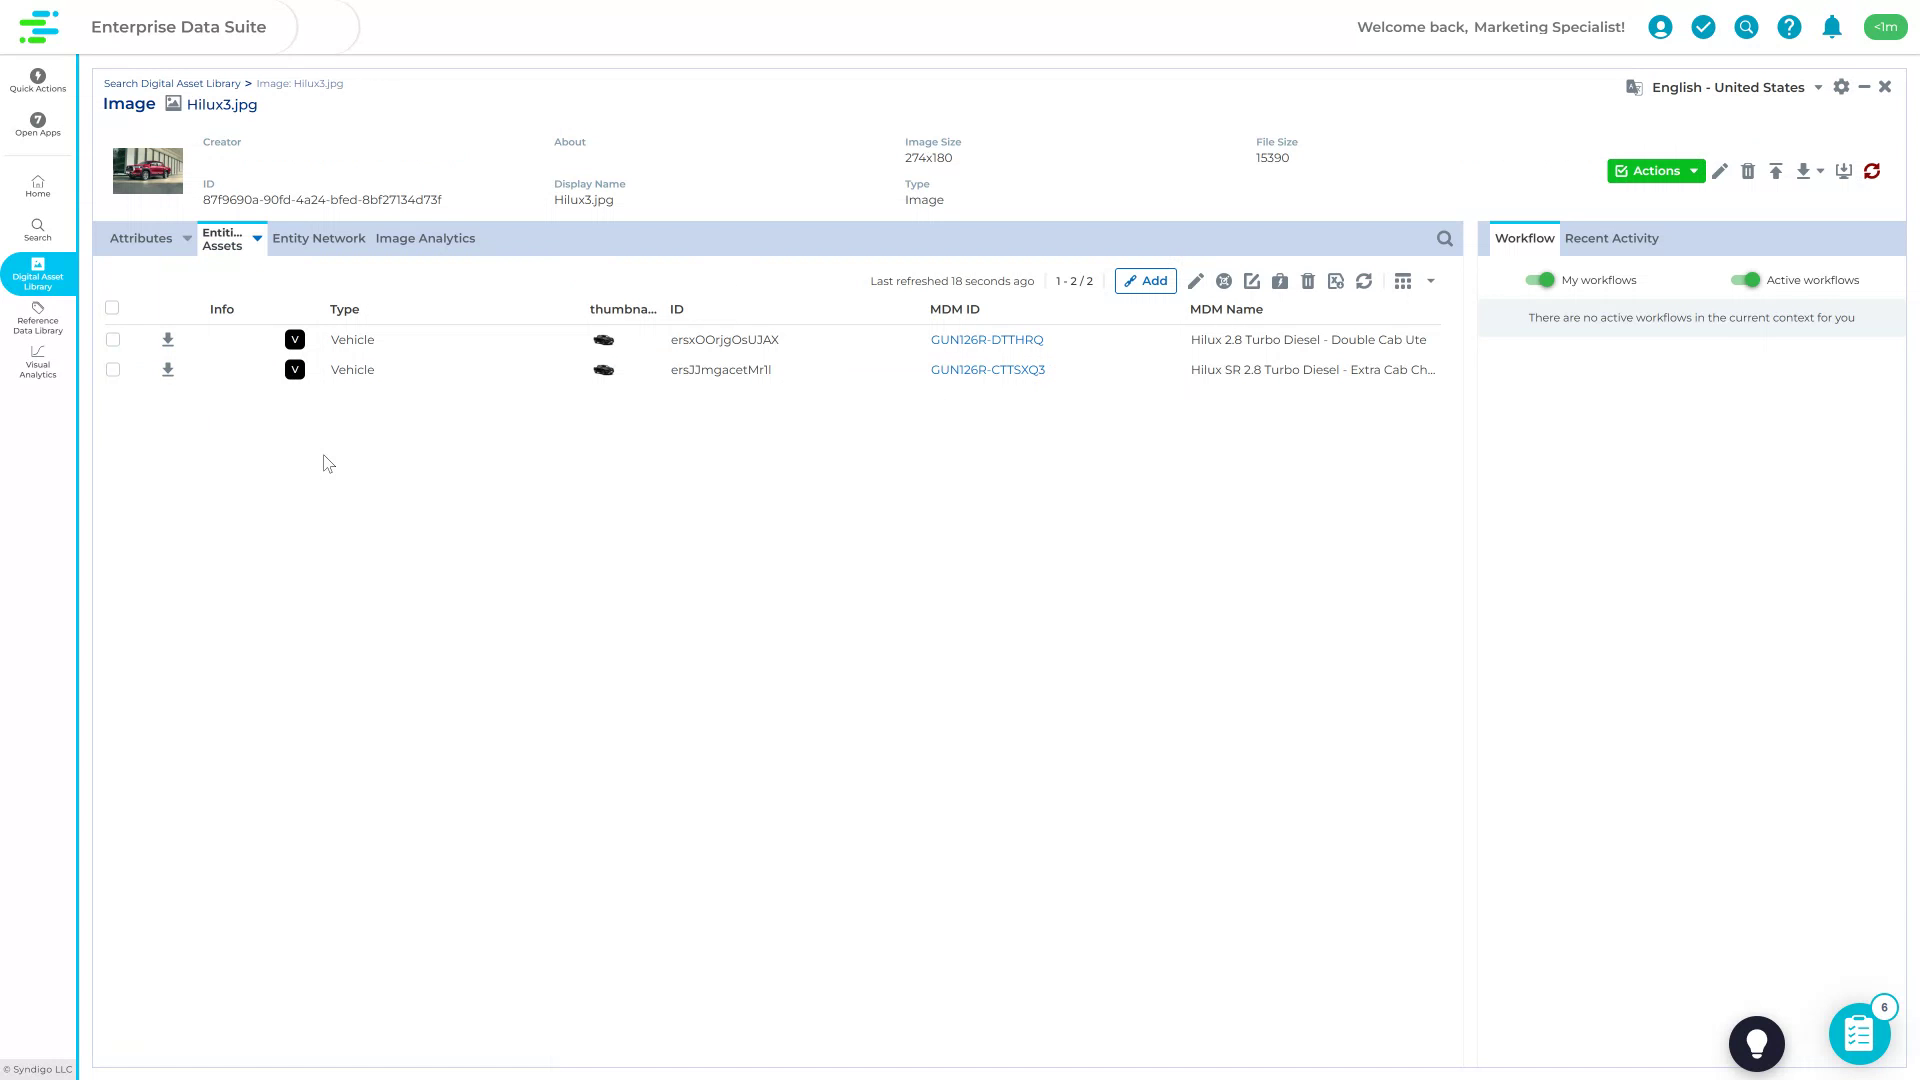Open Quick Actions from the left sidebar
The width and height of the screenshot is (1920, 1080).
coord(37,80)
